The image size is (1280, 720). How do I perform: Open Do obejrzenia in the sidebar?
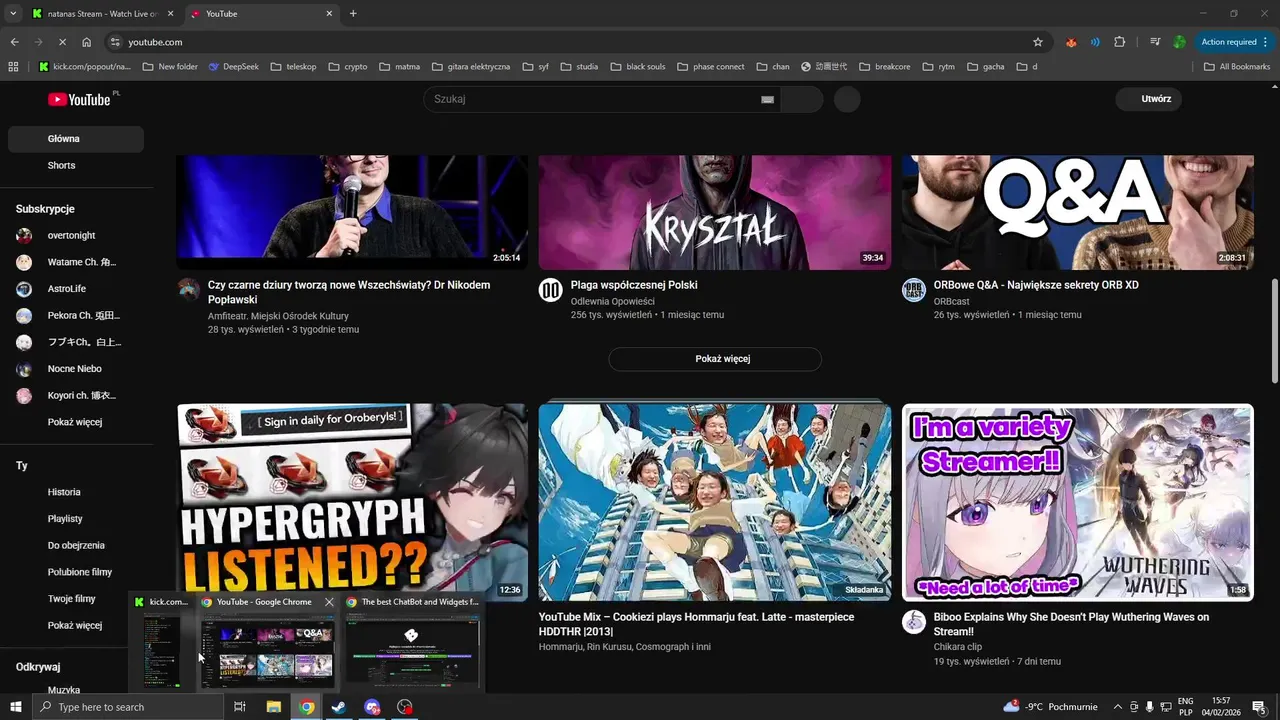click(x=76, y=545)
